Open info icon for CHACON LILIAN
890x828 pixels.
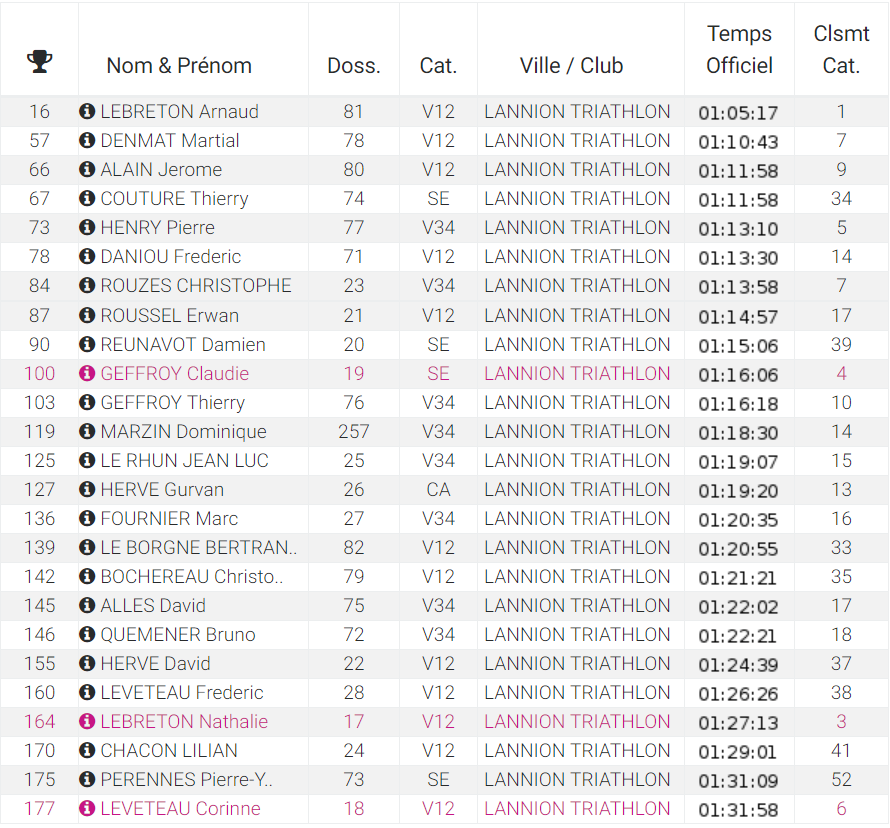pos(87,751)
